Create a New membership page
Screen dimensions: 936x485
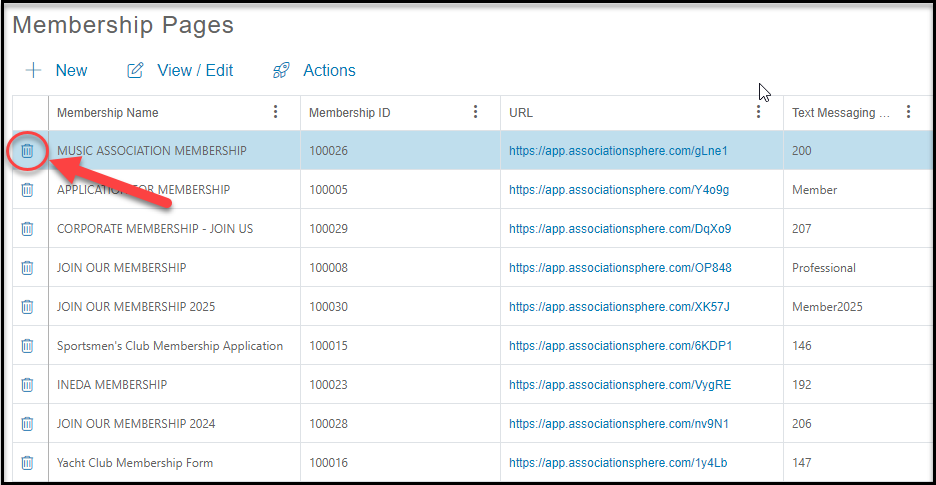click(x=56, y=70)
